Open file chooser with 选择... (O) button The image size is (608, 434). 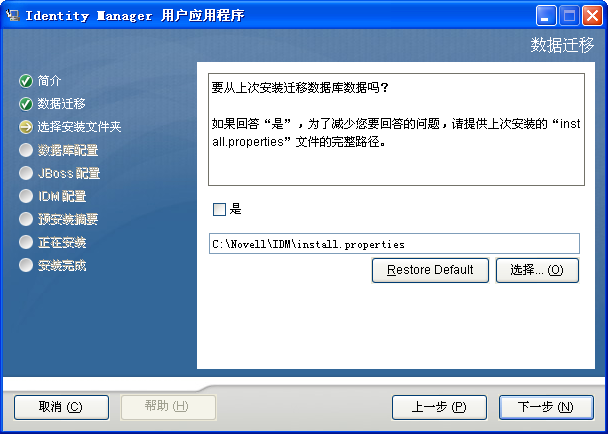click(x=537, y=270)
